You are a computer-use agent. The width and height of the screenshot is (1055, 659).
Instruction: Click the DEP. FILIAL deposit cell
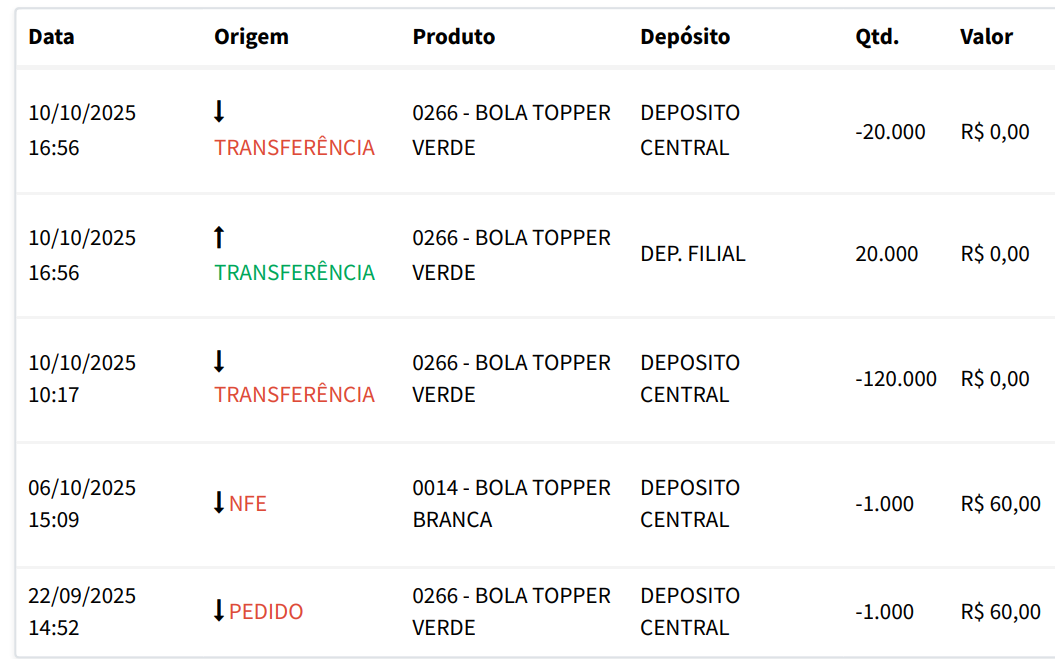pyautogui.click(x=693, y=254)
